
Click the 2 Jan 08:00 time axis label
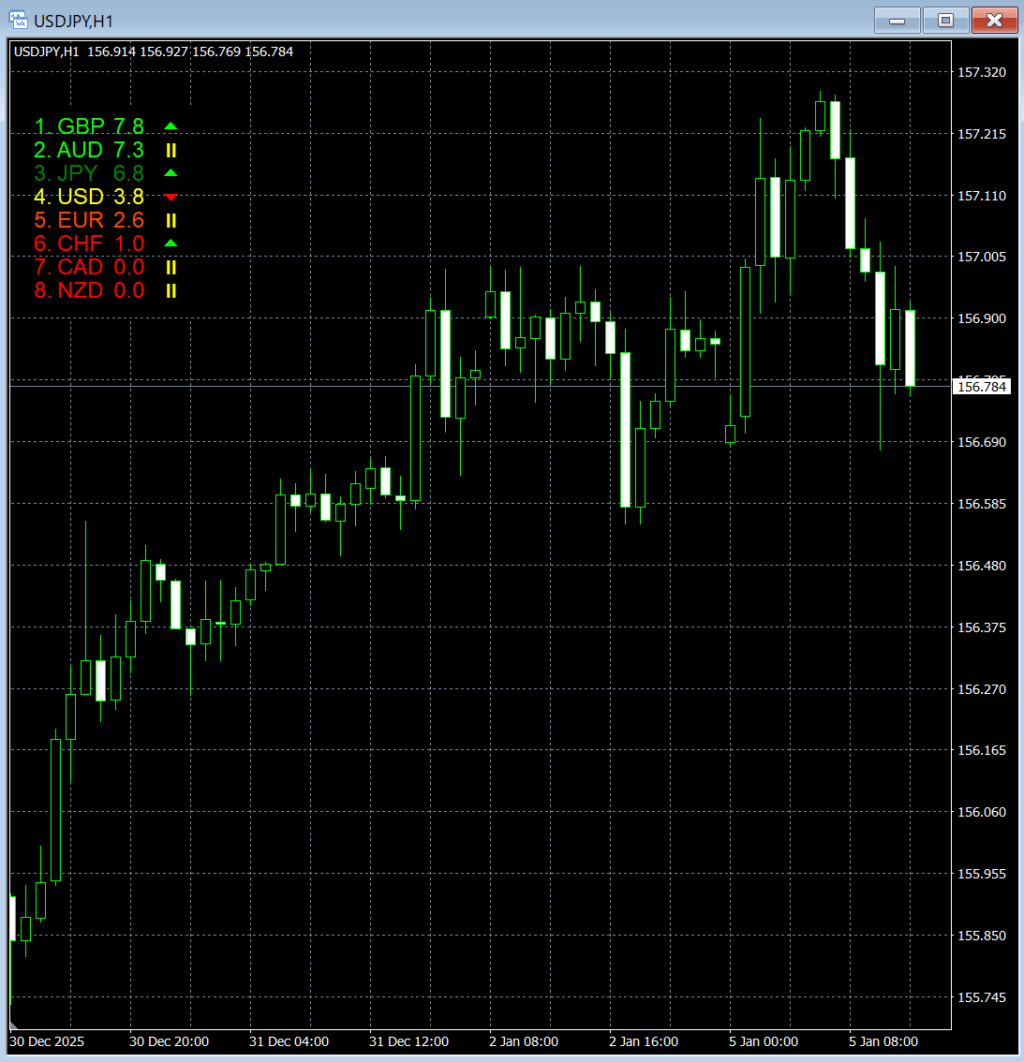click(x=524, y=1041)
